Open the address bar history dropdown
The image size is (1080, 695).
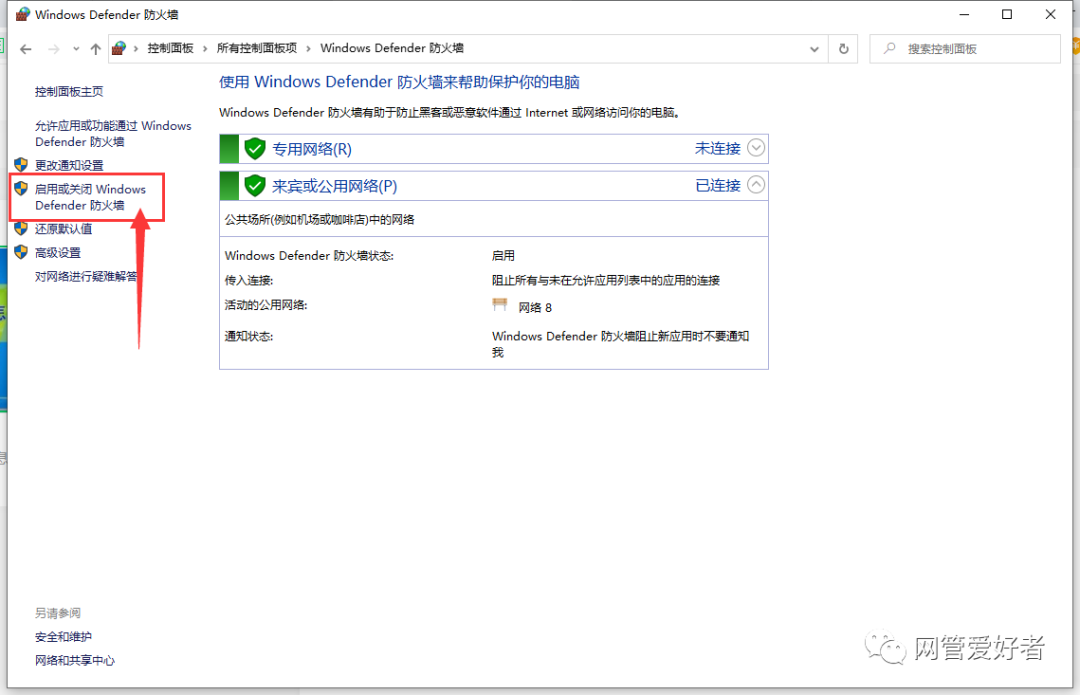(x=814, y=49)
